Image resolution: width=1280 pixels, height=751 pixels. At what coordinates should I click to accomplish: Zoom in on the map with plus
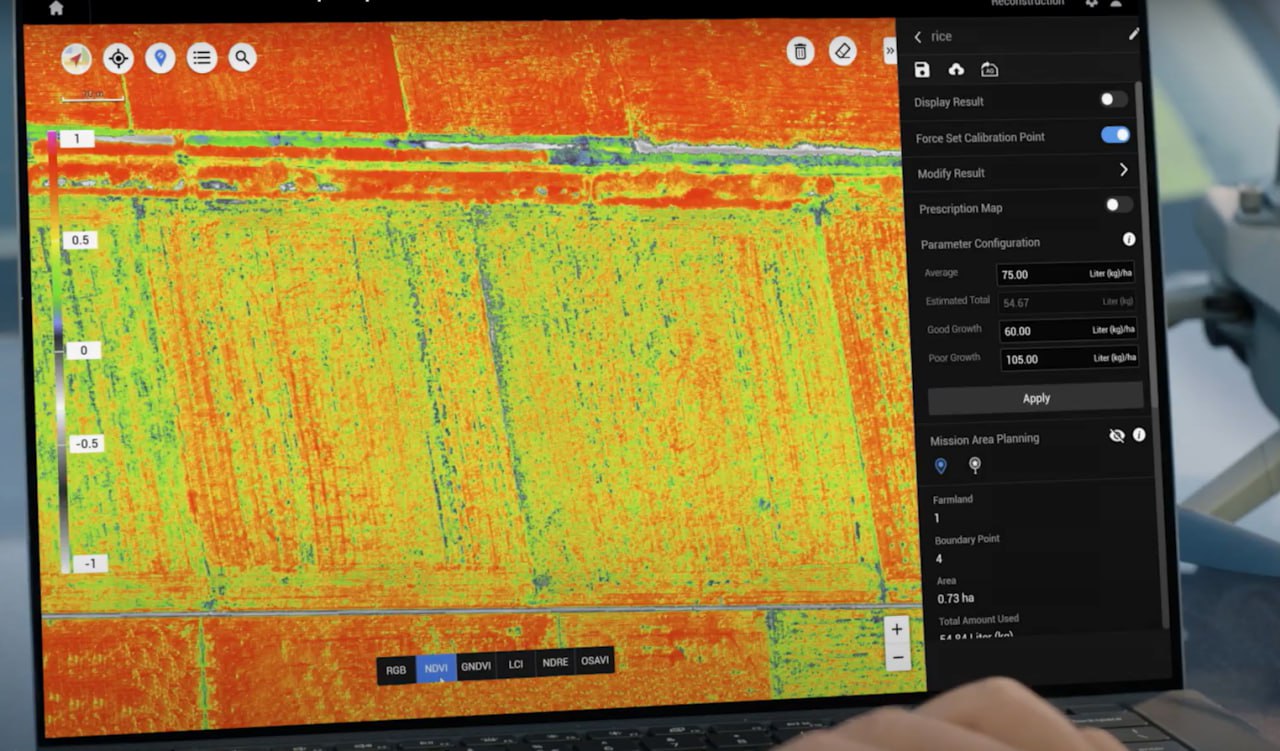[897, 629]
